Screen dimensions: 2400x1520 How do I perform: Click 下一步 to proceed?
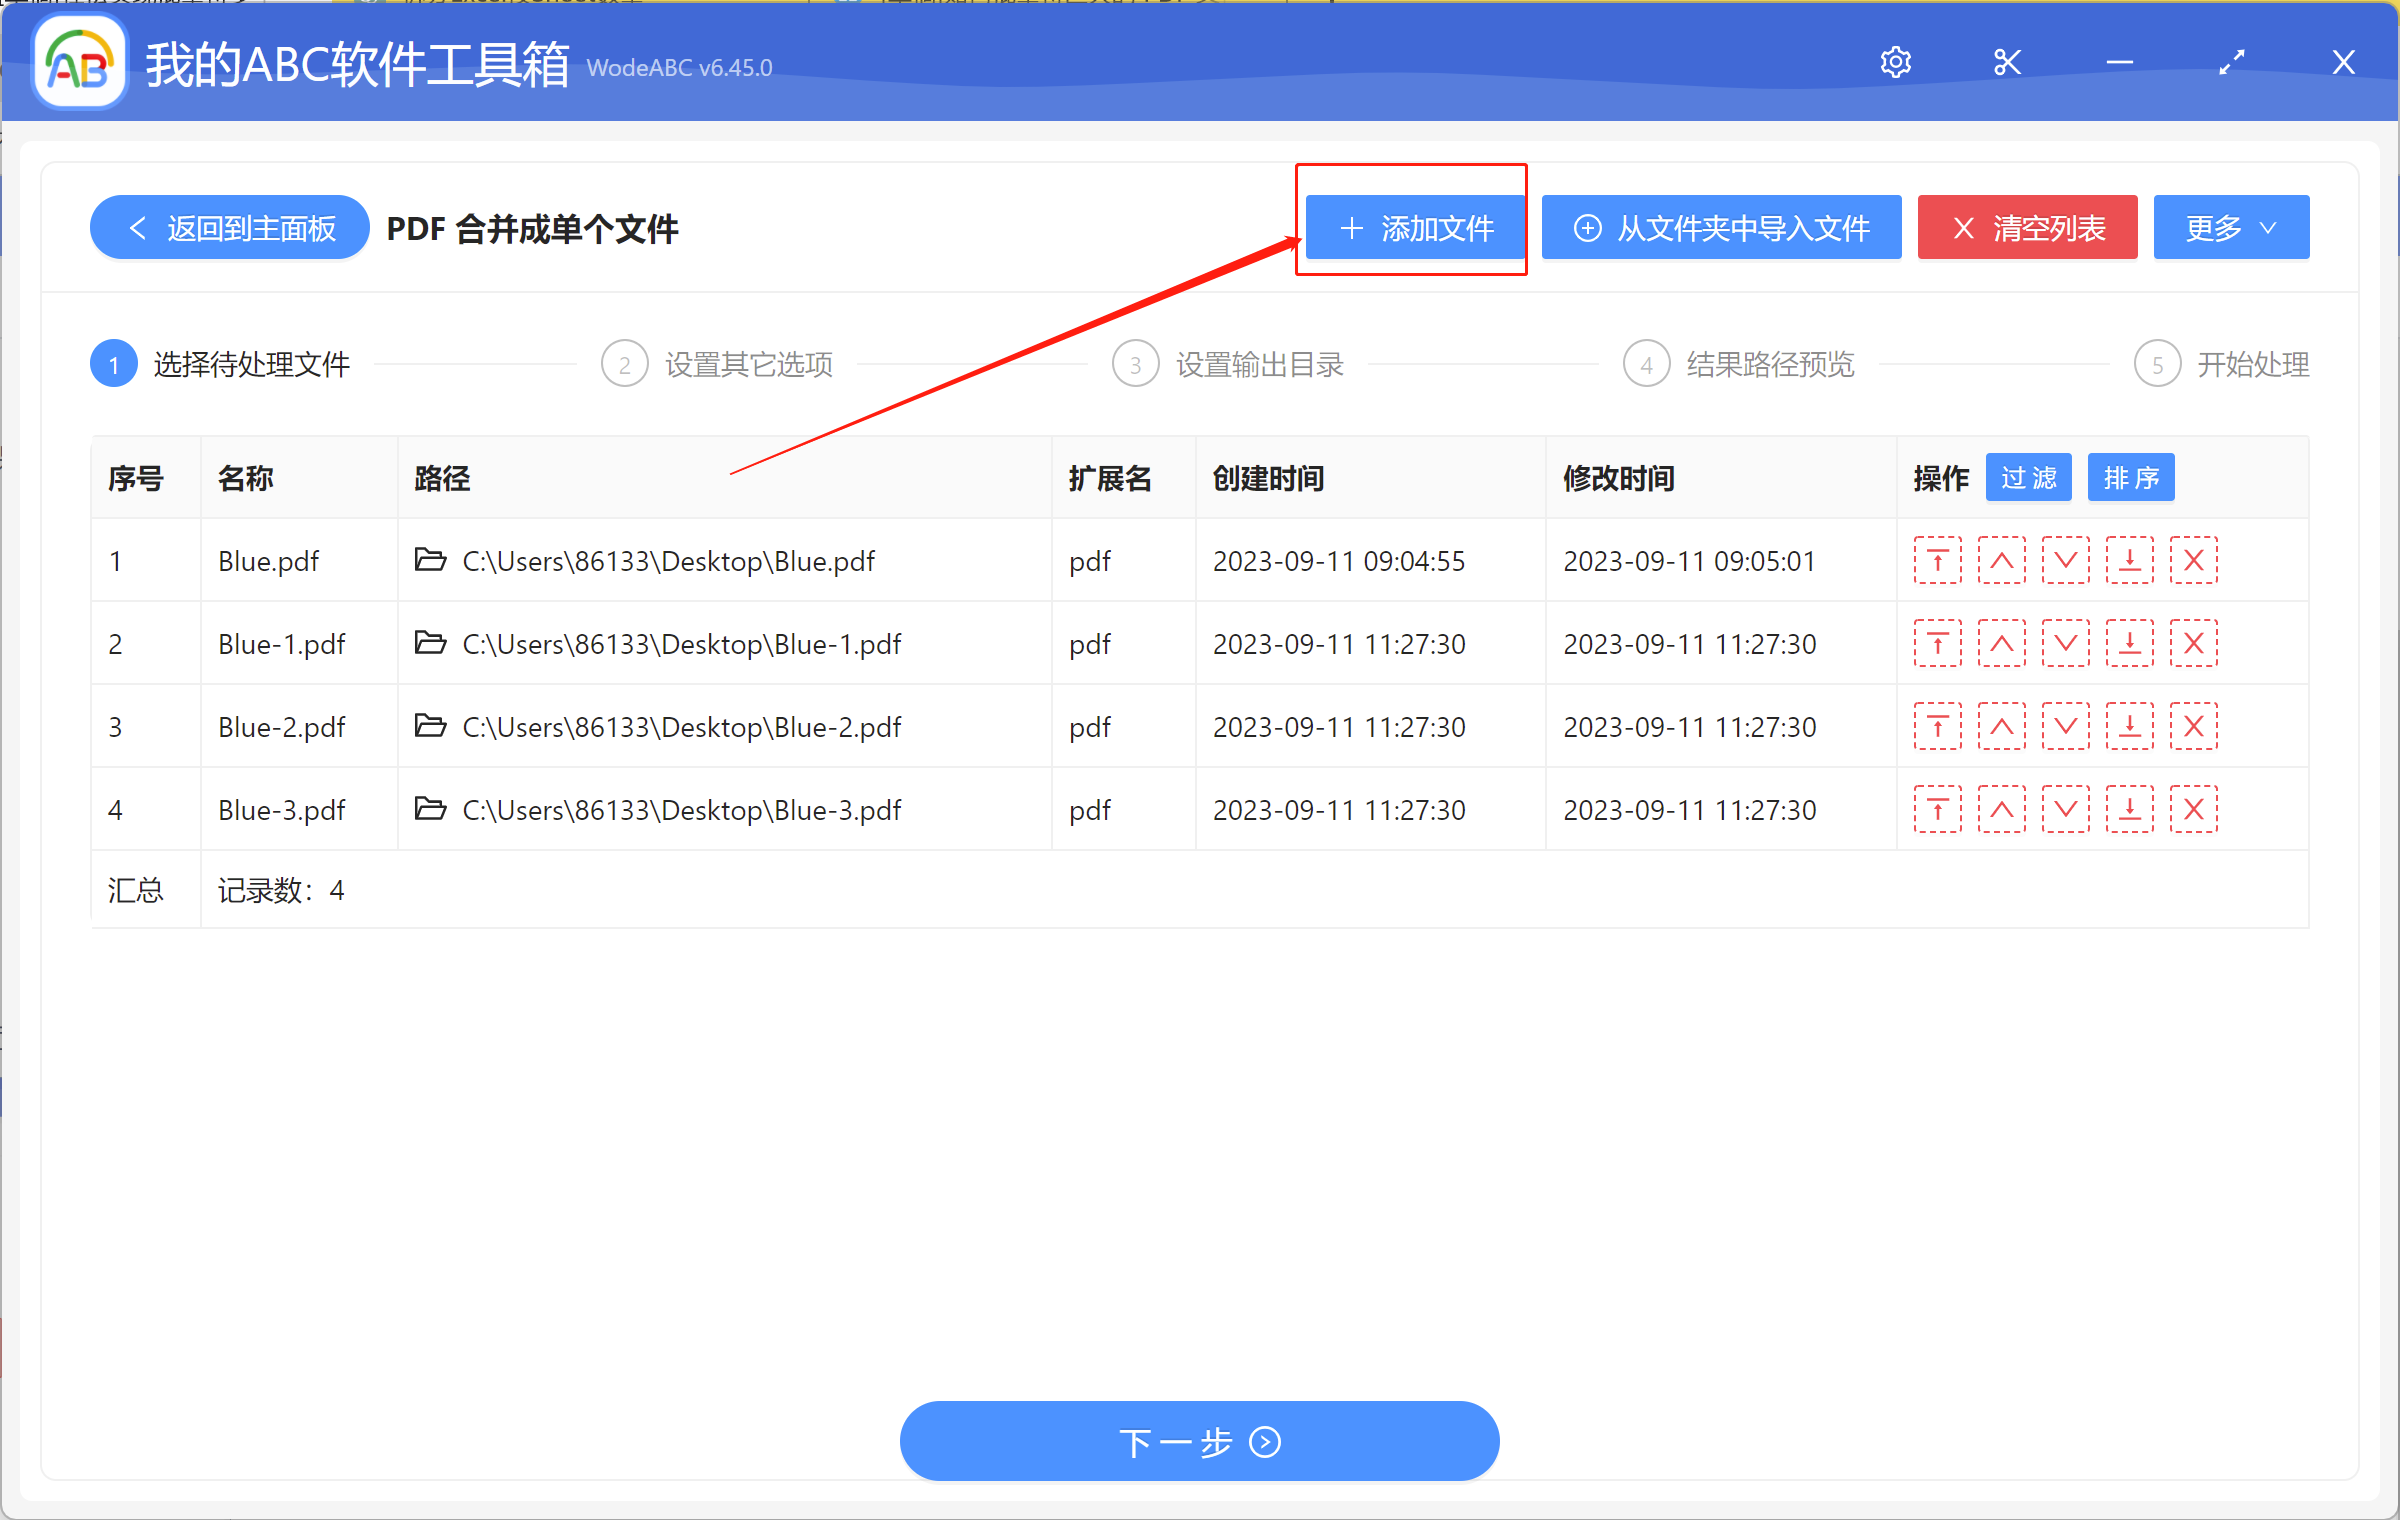pyautogui.click(x=1198, y=1441)
